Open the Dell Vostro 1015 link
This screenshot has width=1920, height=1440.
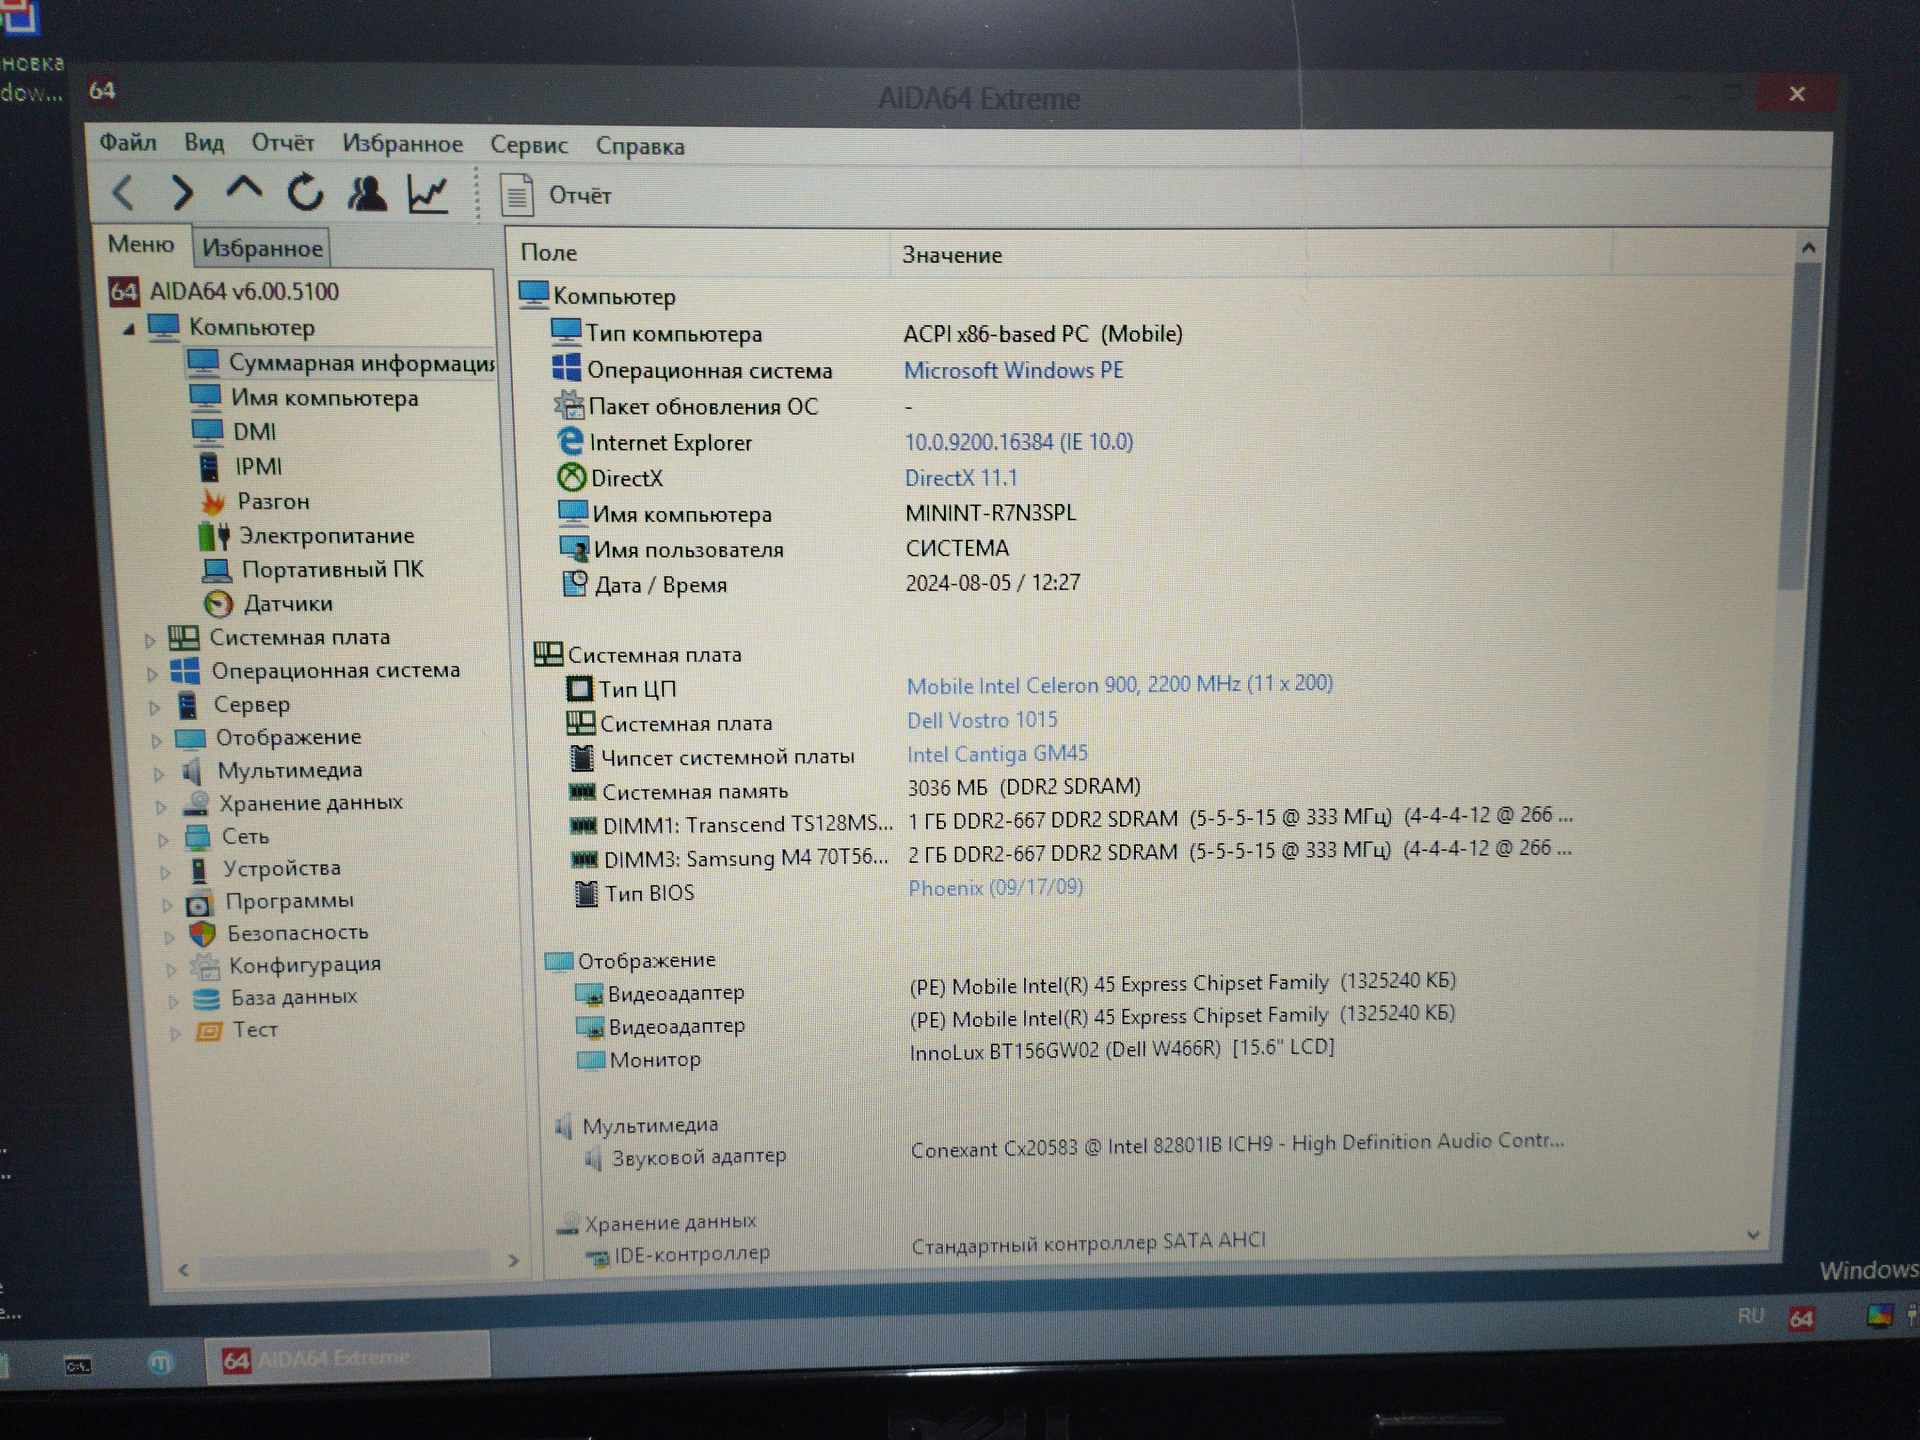point(981,720)
